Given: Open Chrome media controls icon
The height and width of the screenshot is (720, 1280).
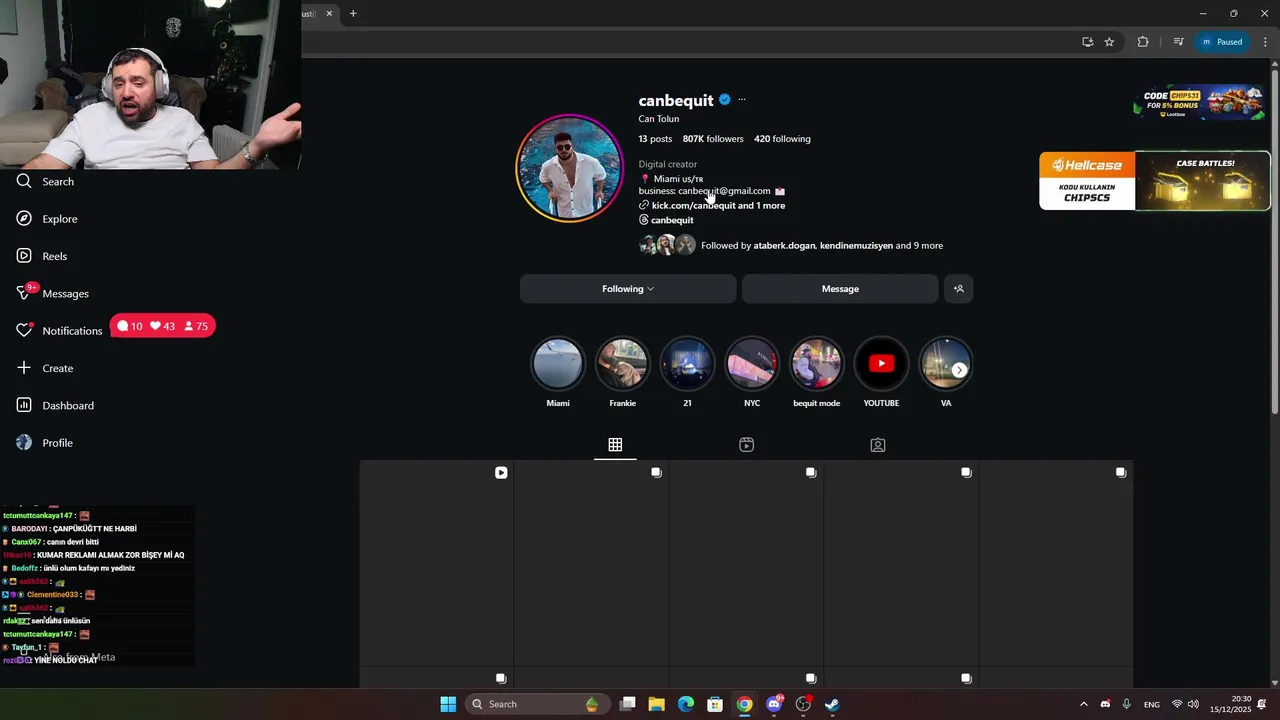Looking at the screenshot, I should pyautogui.click(x=1178, y=42).
